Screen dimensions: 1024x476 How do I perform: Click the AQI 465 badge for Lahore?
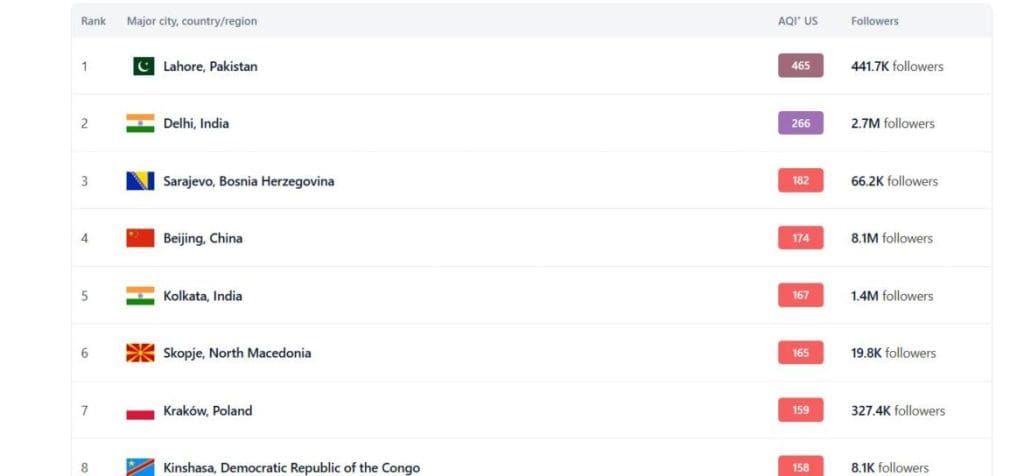coord(800,66)
